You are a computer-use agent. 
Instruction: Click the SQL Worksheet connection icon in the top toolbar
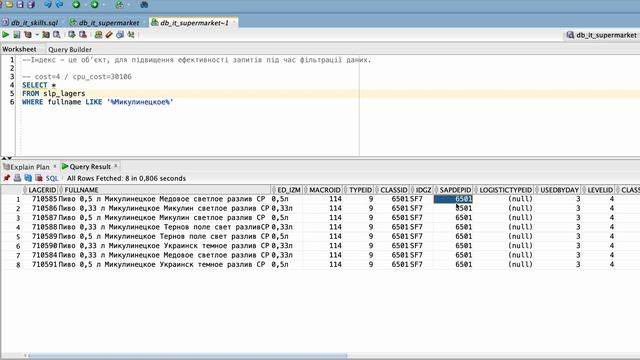(119, 5)
